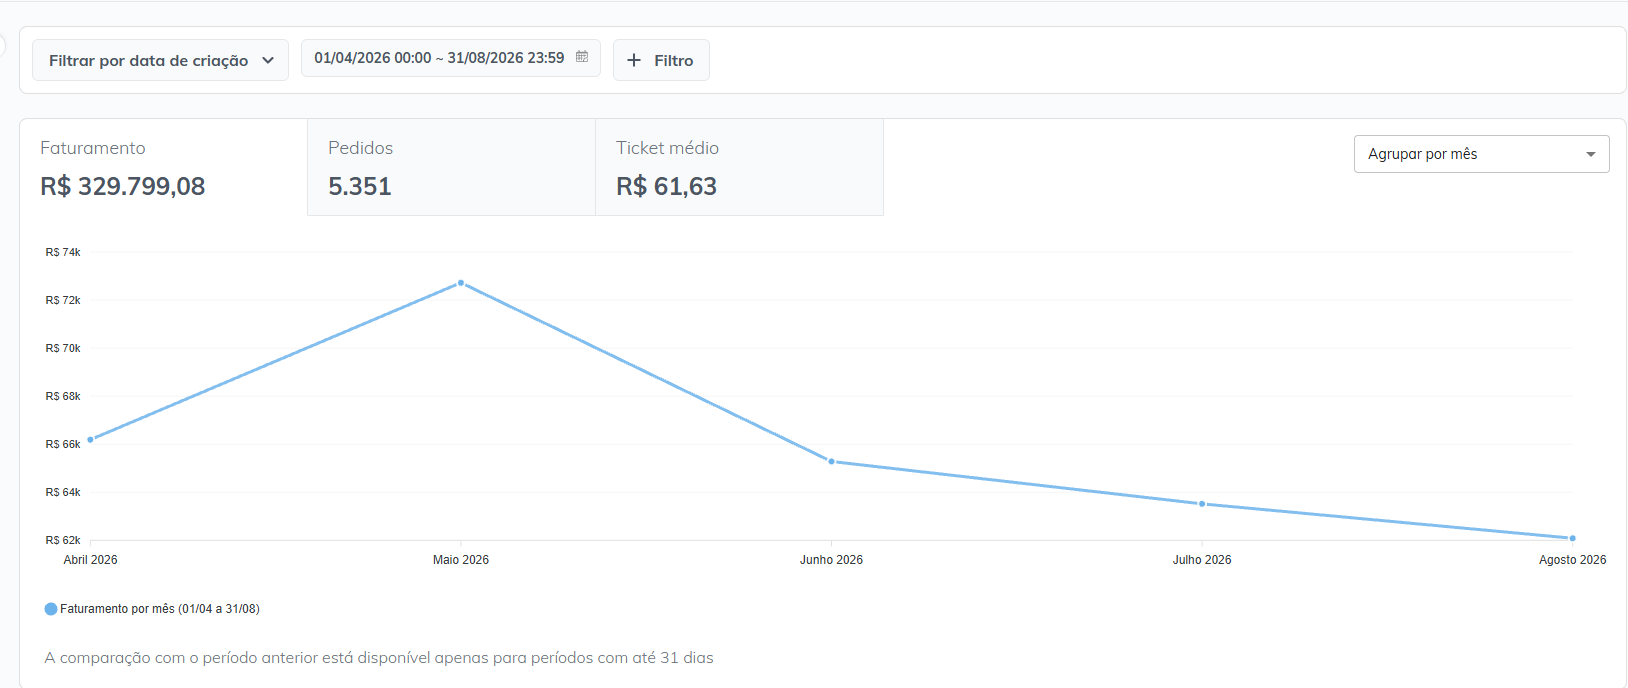Add a new filter with the Filtro button

pos(661,60)
